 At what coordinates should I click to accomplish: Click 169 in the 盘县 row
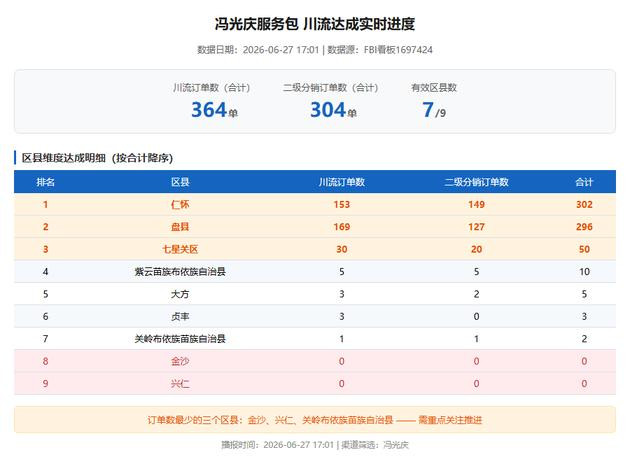pyautogui.click(x=342, y=227)
